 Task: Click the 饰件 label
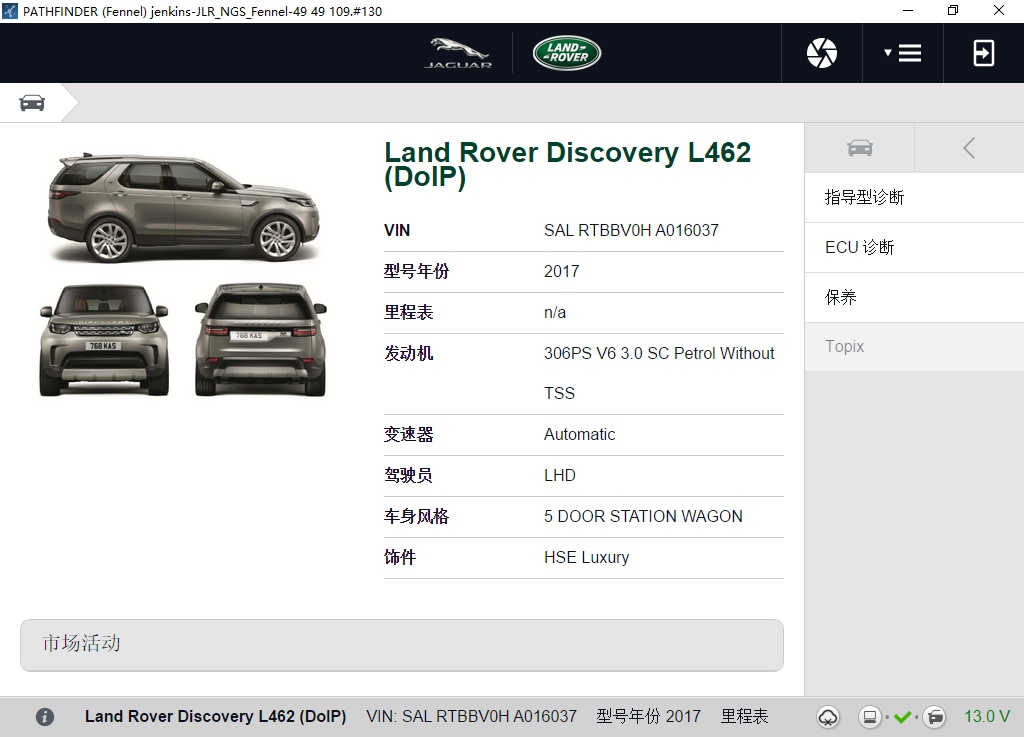point(400,557)
